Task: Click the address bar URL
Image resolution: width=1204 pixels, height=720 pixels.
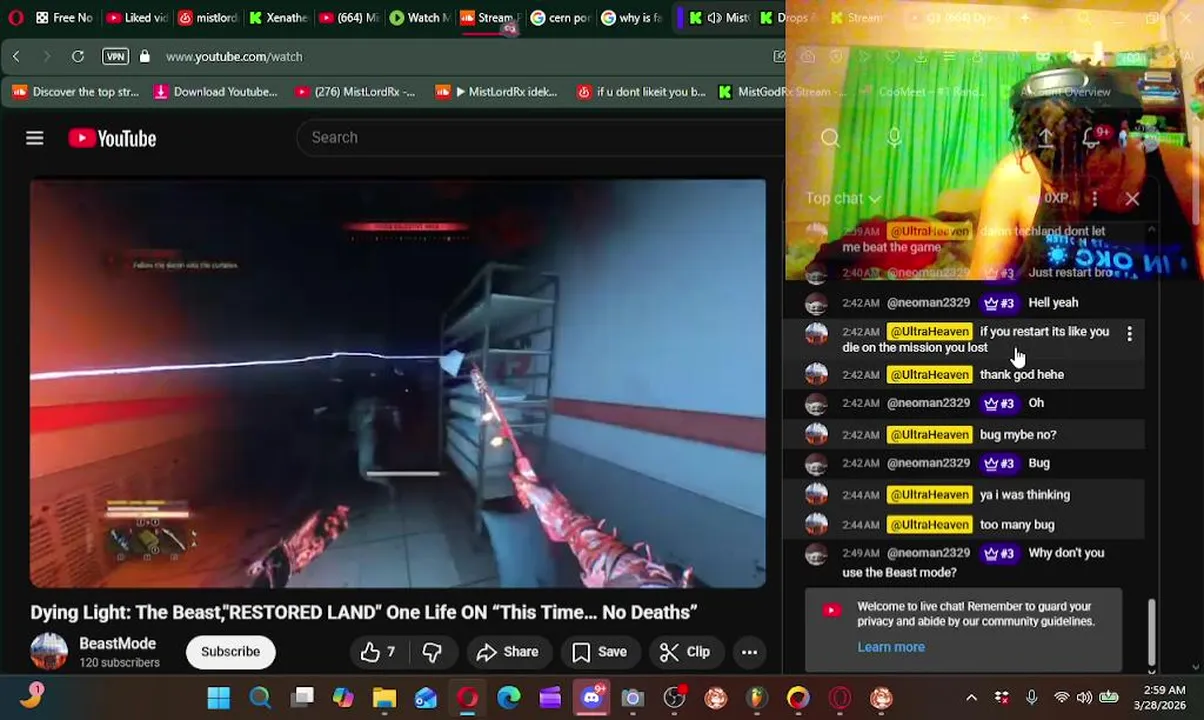Action: point(234,57)
